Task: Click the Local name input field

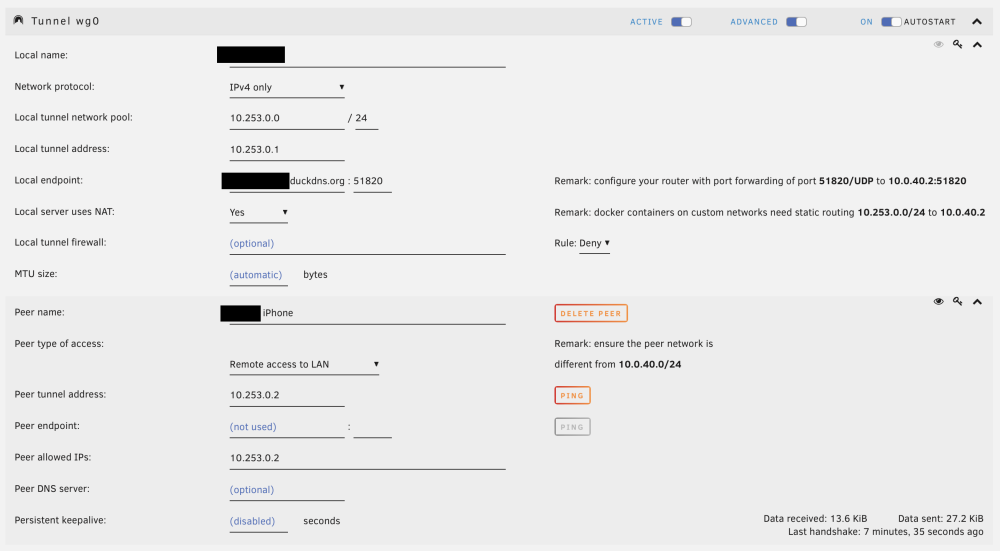Action: (367, 55)
